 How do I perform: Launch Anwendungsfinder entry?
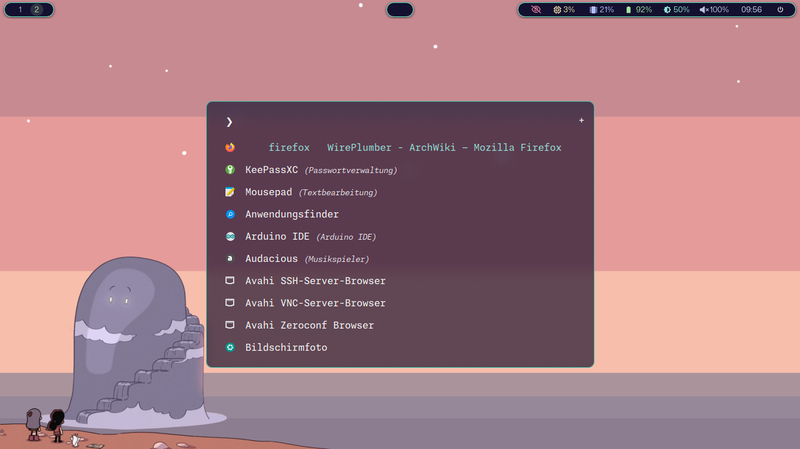tap(400, 214)
